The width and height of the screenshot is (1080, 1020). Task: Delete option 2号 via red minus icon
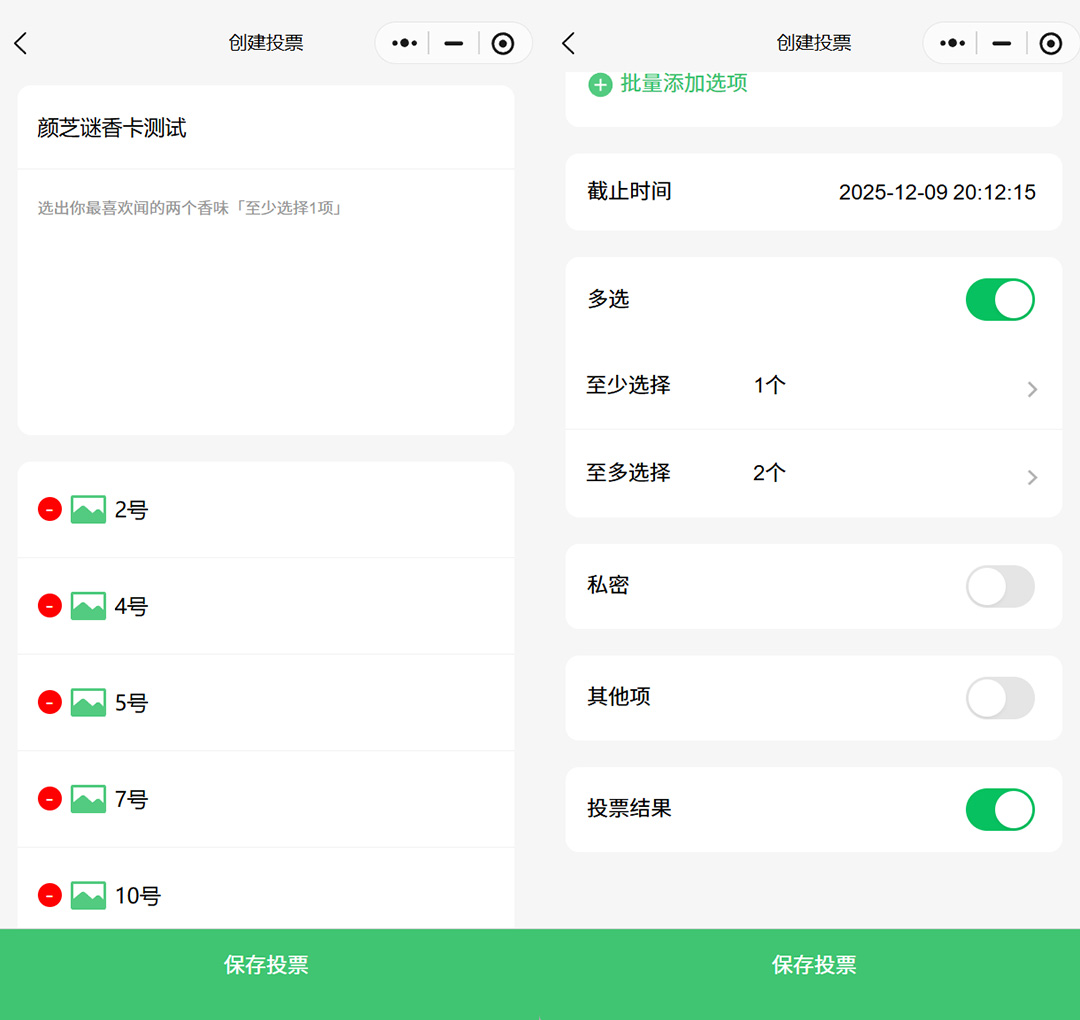coord(50,509)
